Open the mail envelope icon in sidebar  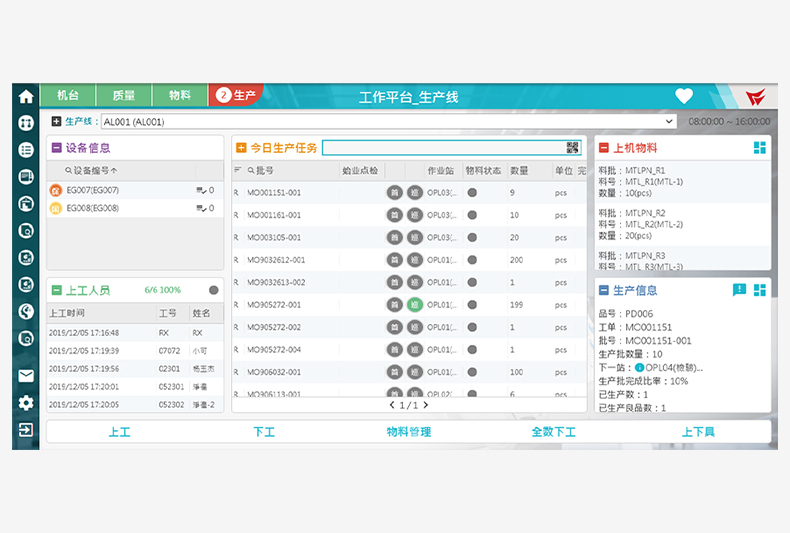click(26, 376)
